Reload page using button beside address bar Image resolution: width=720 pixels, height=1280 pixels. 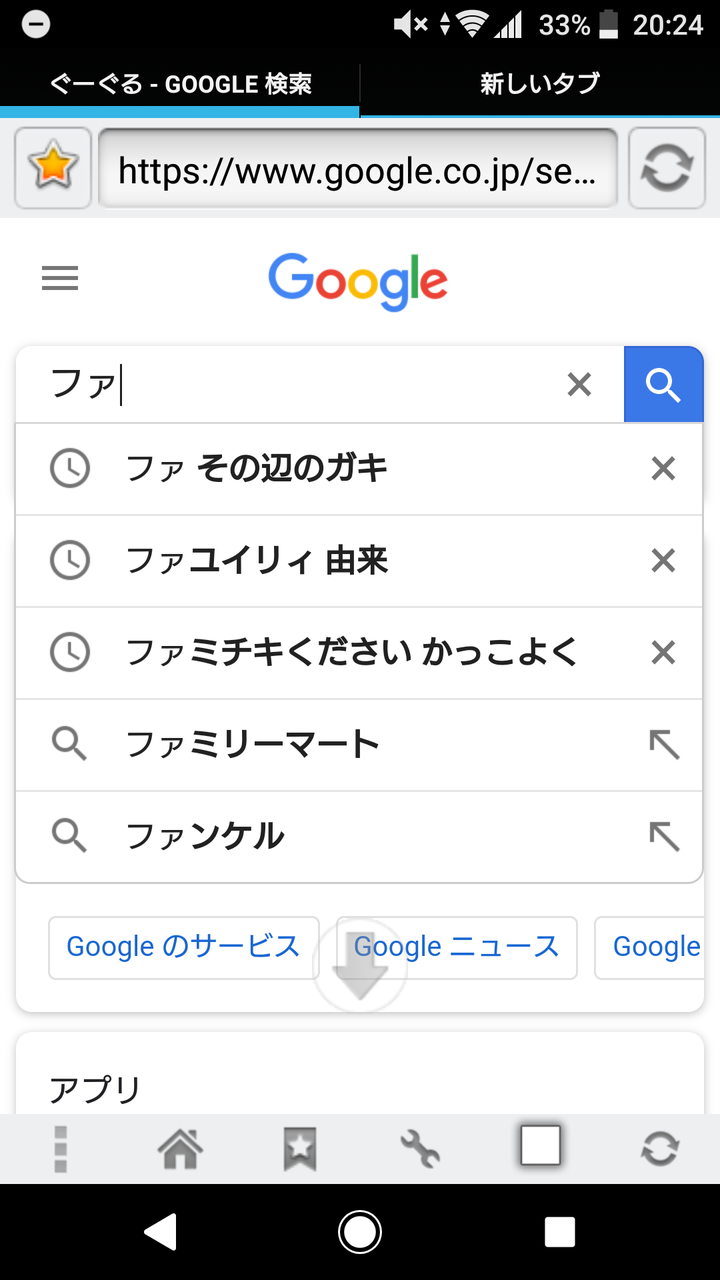point(666,168)
